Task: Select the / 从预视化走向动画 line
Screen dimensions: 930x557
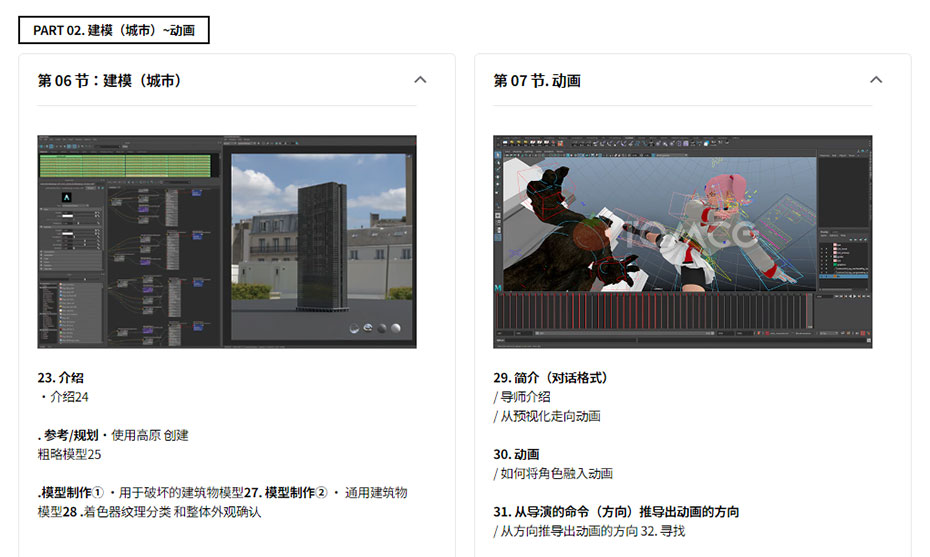Action: (547, 416)
